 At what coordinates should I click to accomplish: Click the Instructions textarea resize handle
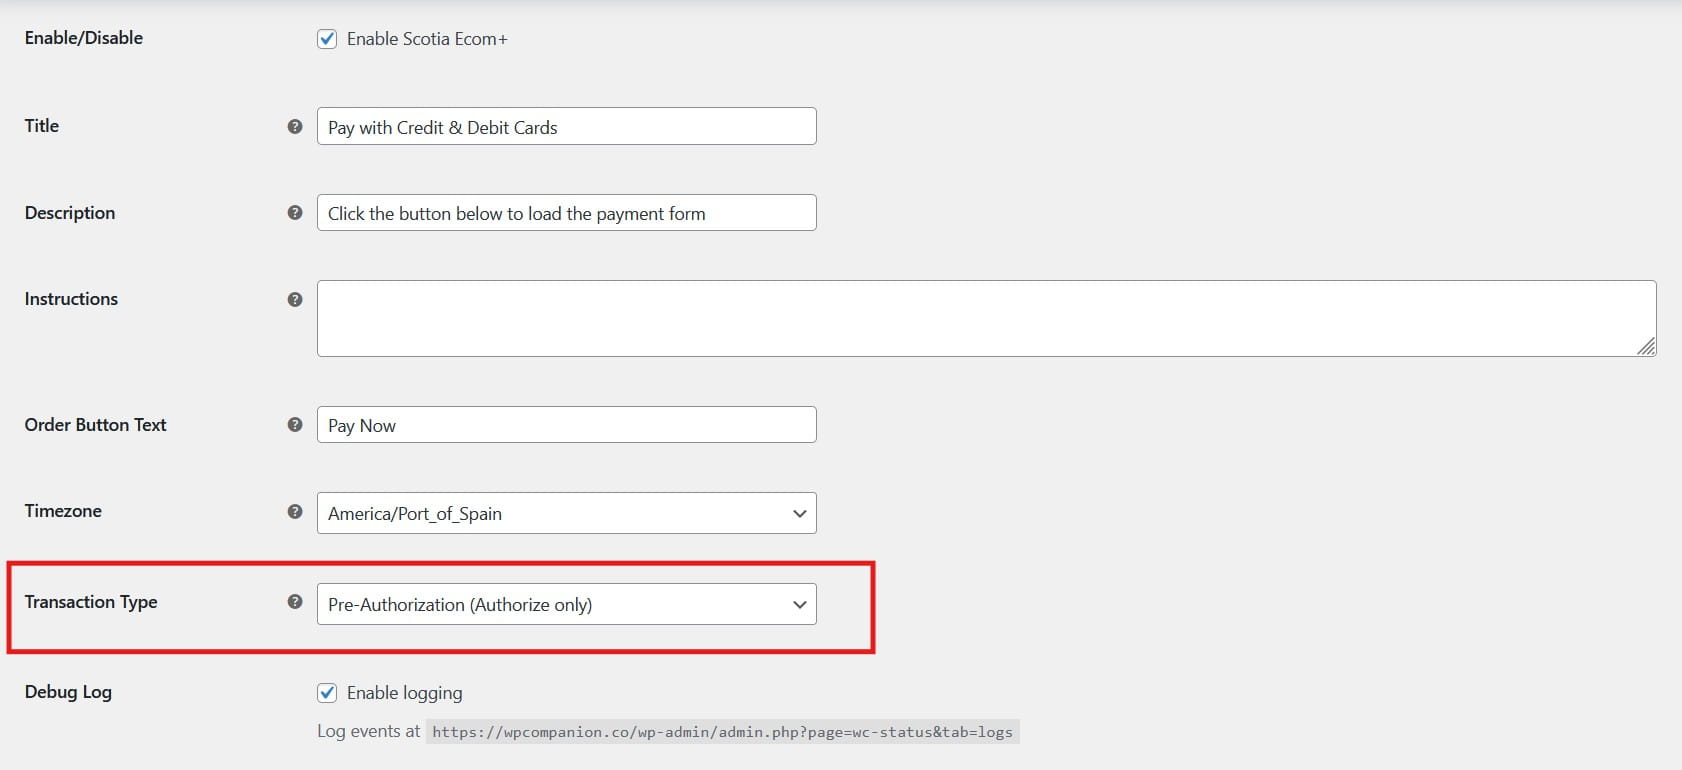point(1645,346)
